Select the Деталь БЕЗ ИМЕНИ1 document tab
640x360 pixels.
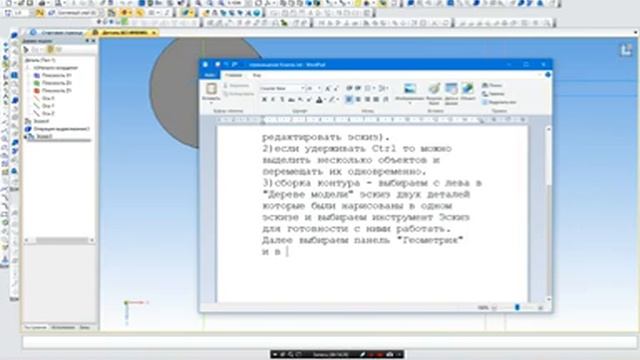click(124, 33)
